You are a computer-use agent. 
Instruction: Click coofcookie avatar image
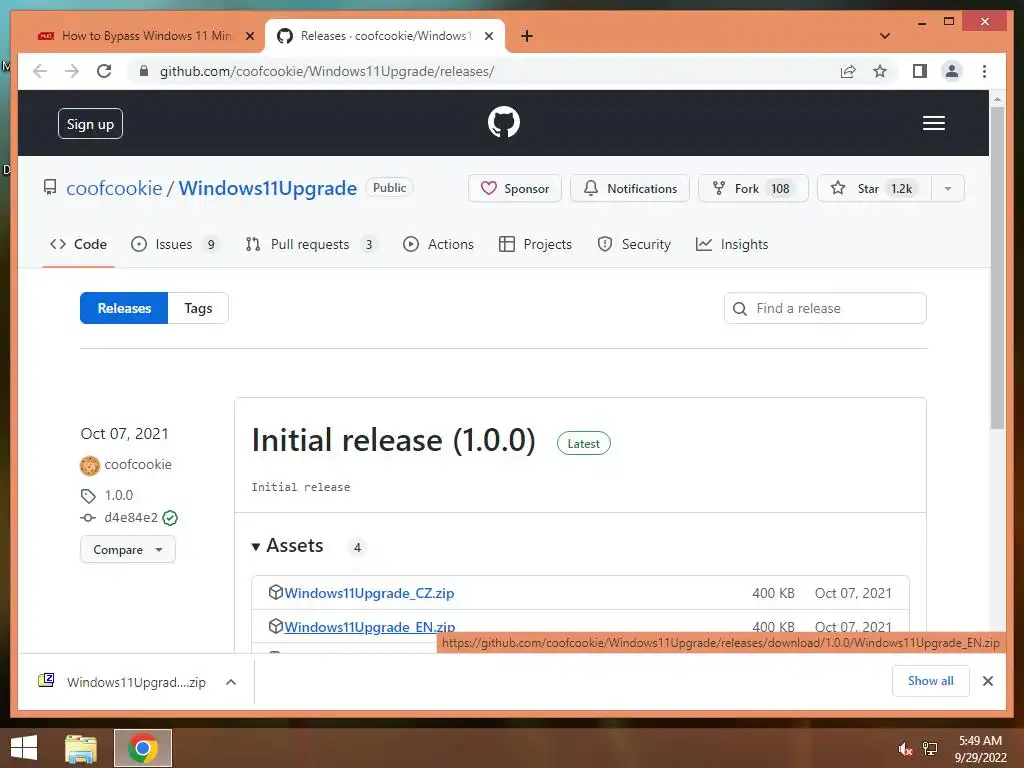click(89, 465)
